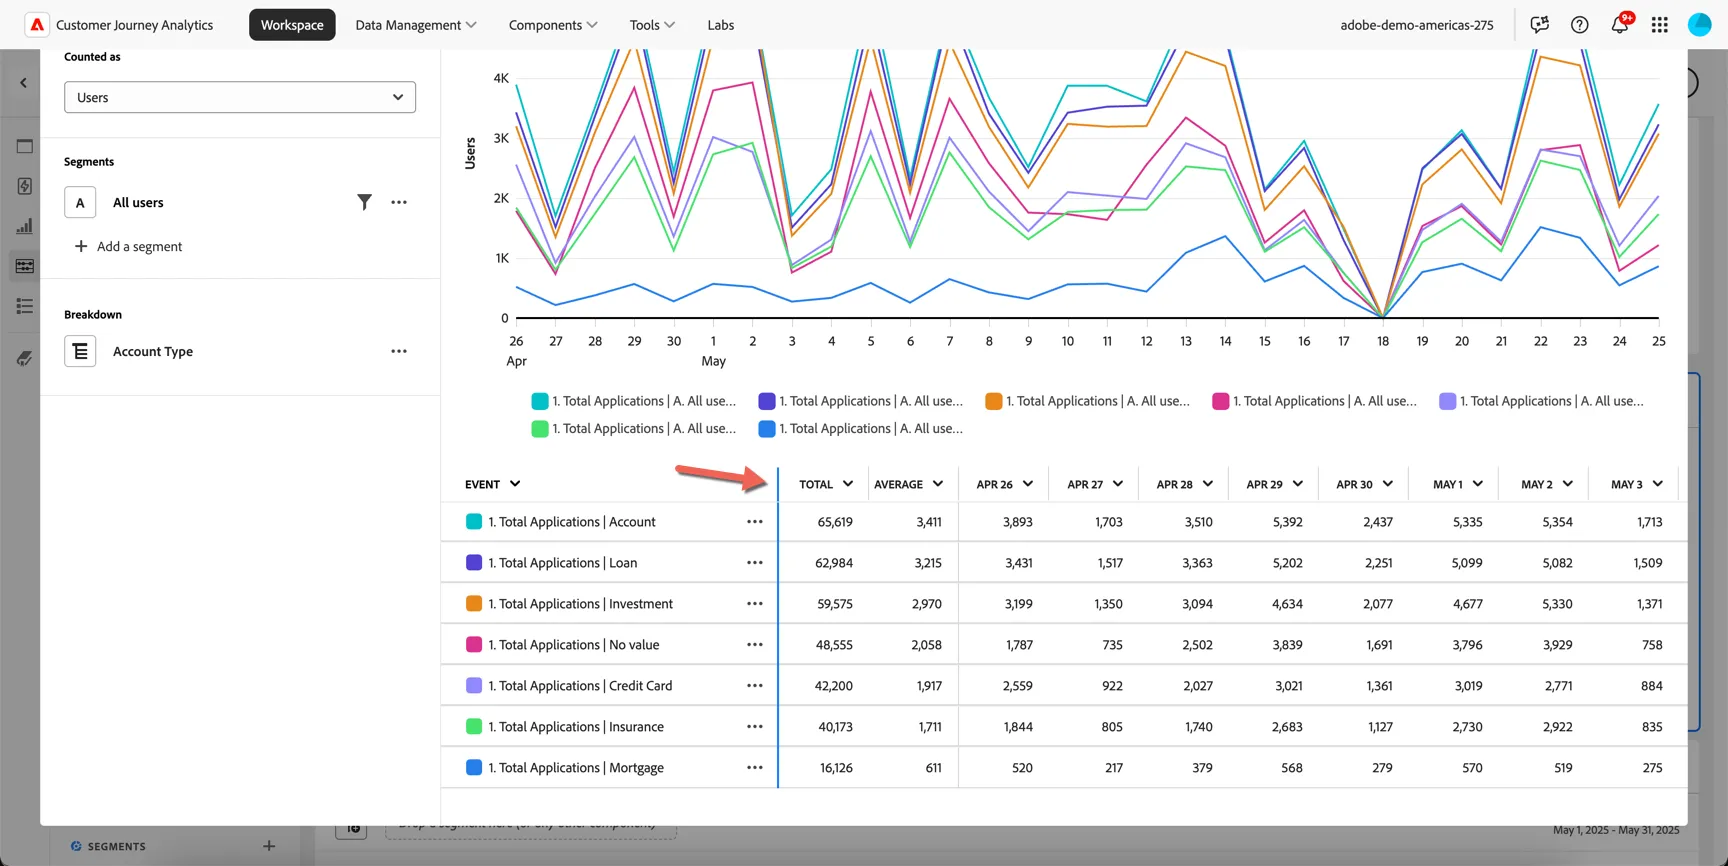Screen dimensions: 1728x866
Task: Expand the TOTAL column sort chevron
Action: point(848,484)
